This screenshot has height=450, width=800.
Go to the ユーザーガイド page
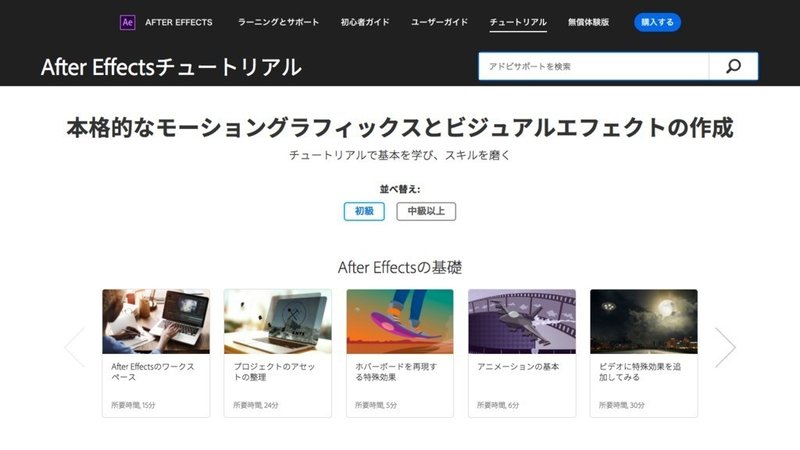439,22
